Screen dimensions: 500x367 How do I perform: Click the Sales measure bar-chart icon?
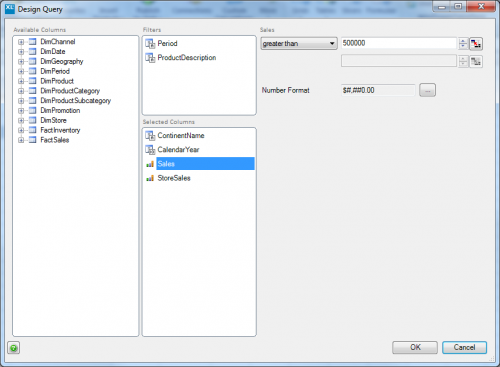coord(150,164)
